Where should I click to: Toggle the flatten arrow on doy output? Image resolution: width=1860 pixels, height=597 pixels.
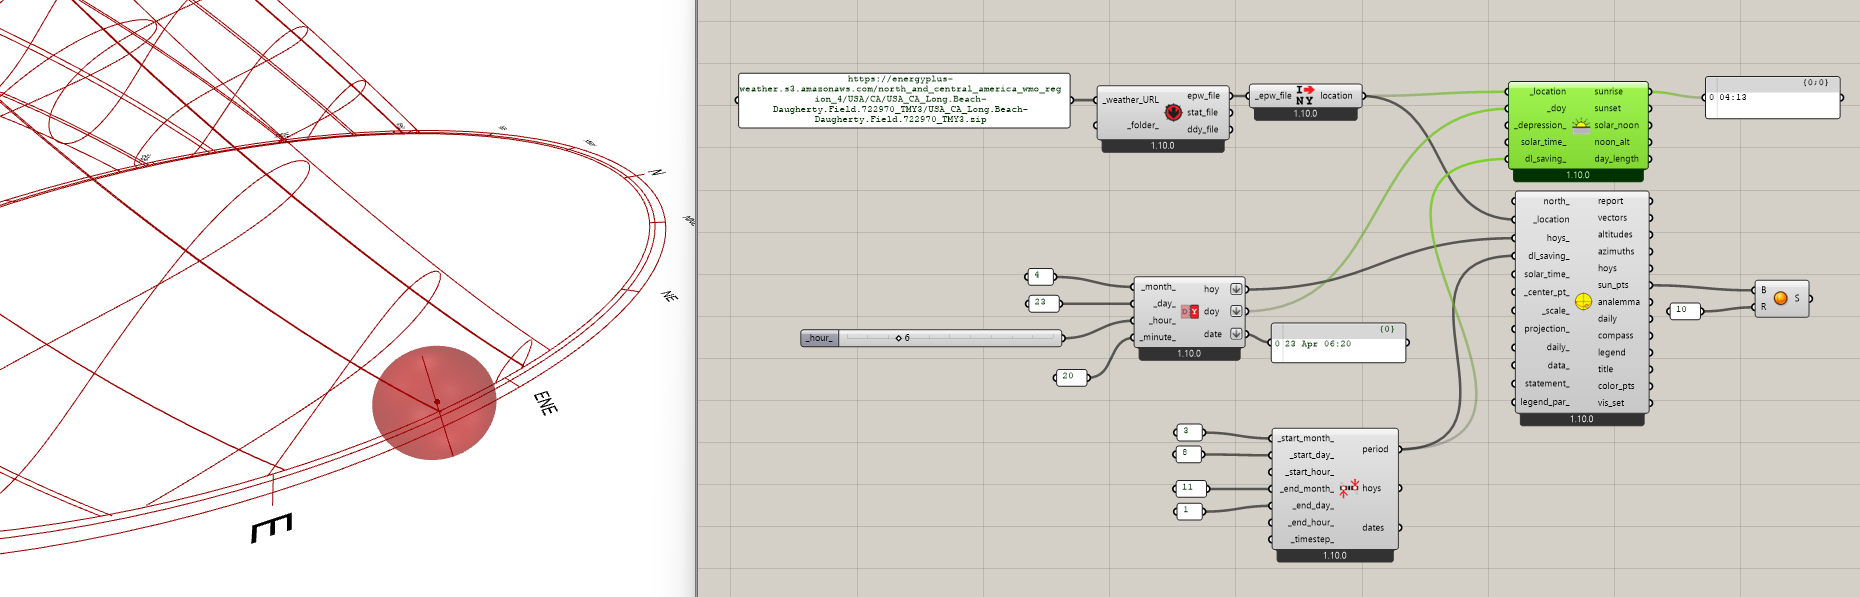click(1236, 311)
